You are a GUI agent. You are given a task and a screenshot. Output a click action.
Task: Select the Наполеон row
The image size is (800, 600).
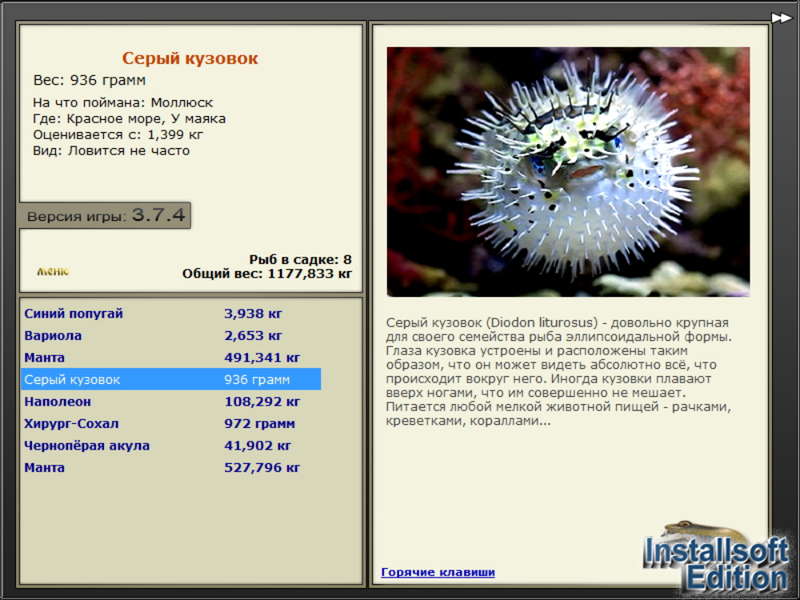(171, 401)
